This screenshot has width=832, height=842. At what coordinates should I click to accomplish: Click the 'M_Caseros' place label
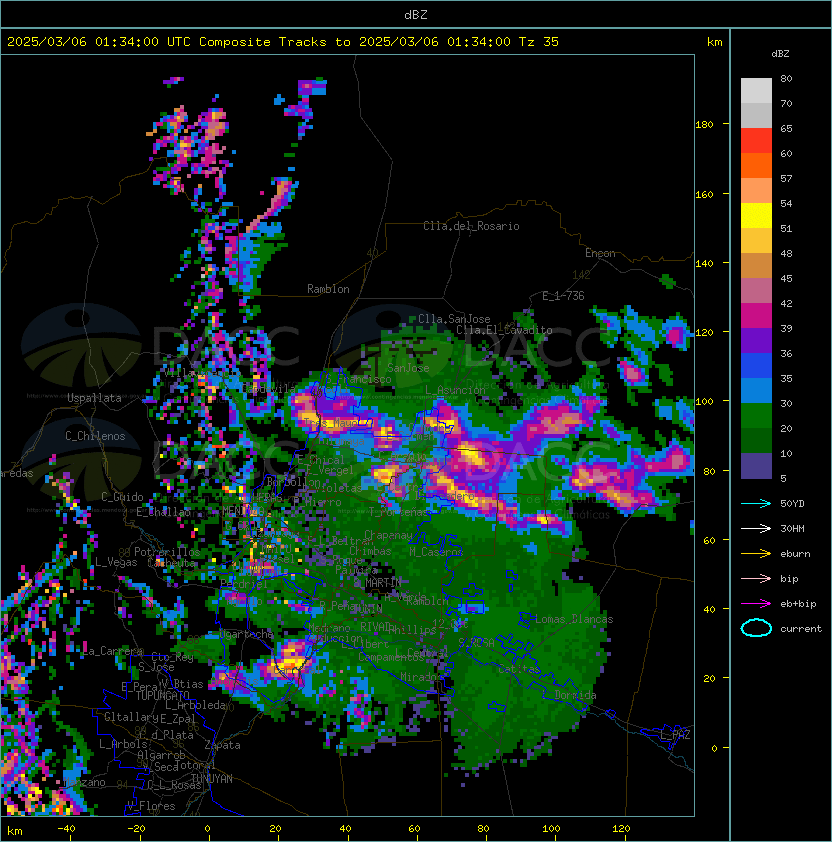436,552
